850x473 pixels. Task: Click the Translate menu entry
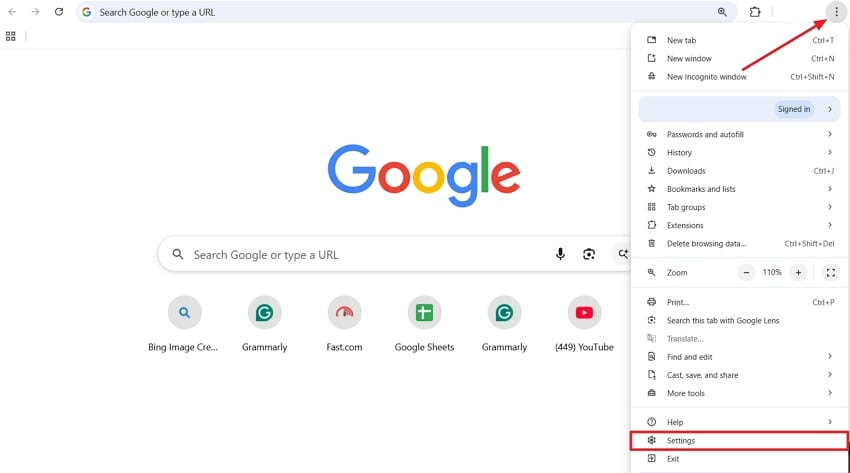(739, 339)
